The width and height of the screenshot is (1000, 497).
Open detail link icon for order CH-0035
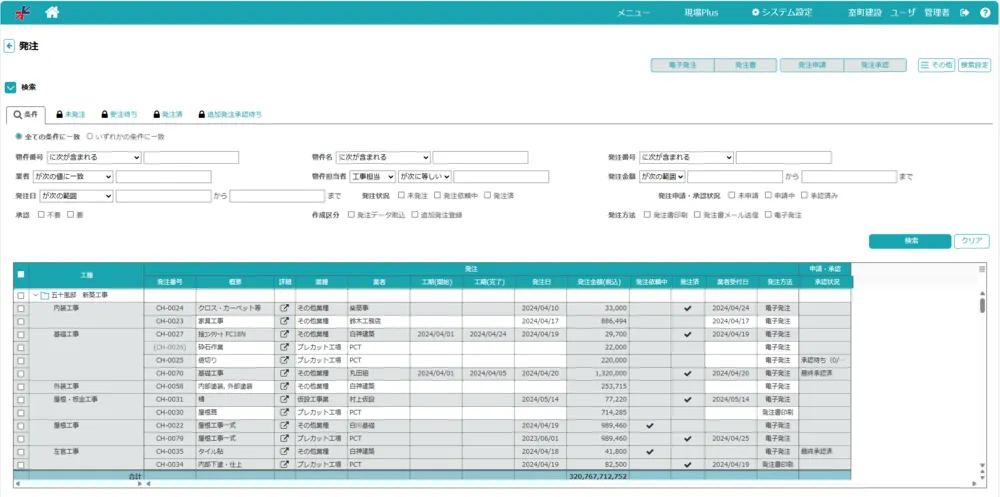pyautogui.click(x=284, y=451)
